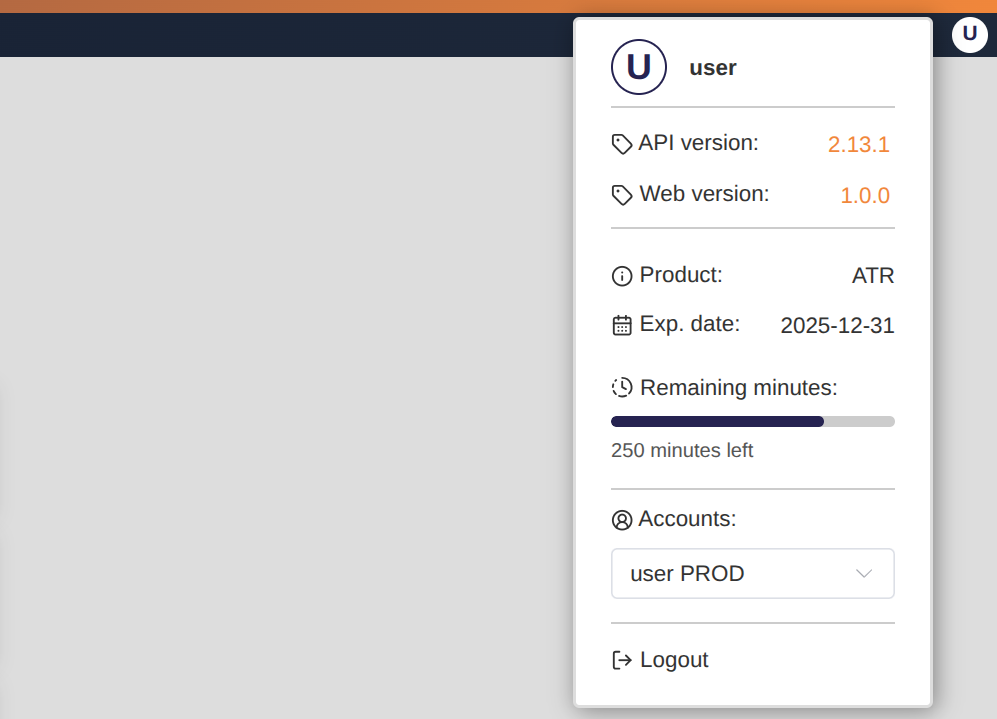Click the Logout menu entry
Image resolution: width=997 pixels, height=719 pixels.
[x=674, y=660]
